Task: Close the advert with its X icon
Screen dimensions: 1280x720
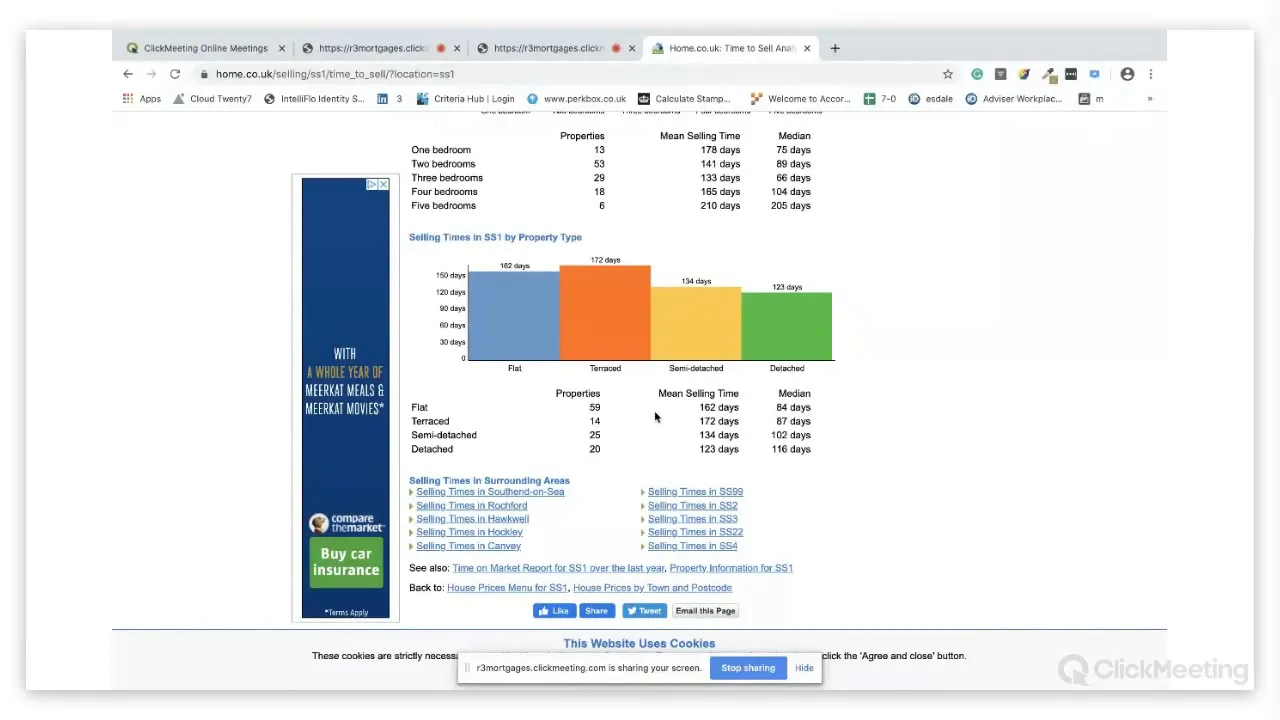Action: tap(383, 185)
